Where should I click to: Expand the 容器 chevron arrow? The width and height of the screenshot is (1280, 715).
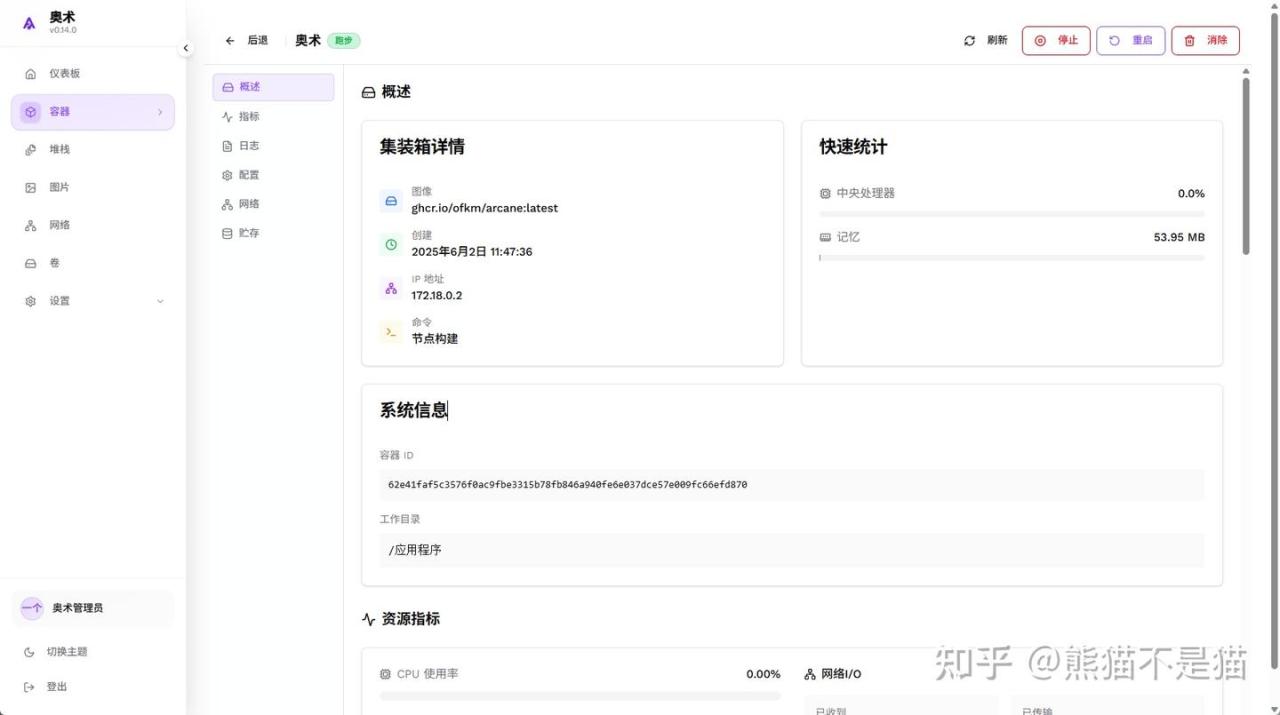(160, 112)
